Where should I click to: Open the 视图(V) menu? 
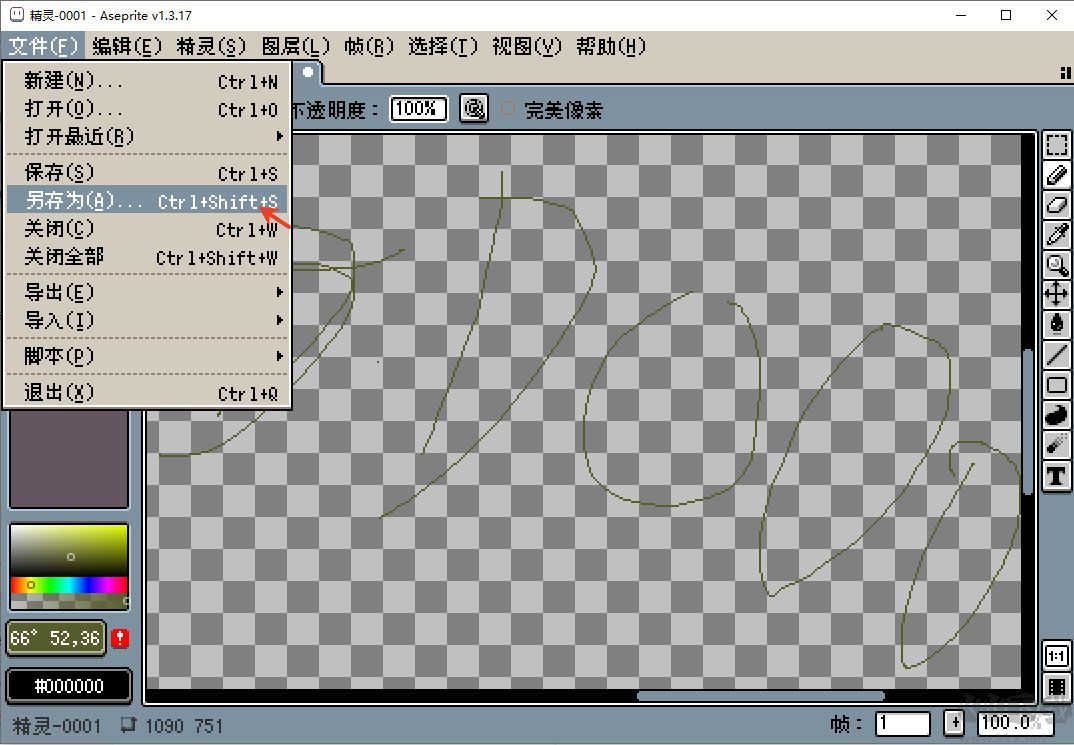click(x=527, y=46)
